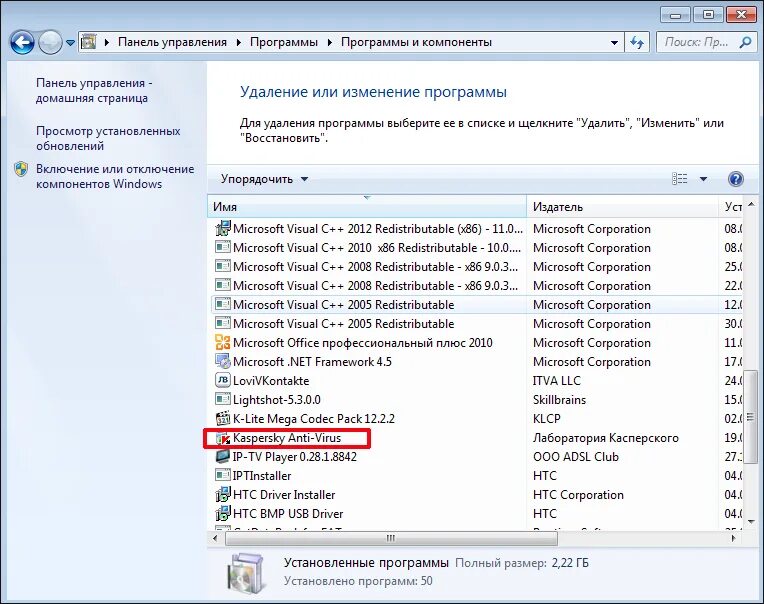764x604 pixels.
Task: Open the address bar history dropdown arrow
Action: point(614,43)
